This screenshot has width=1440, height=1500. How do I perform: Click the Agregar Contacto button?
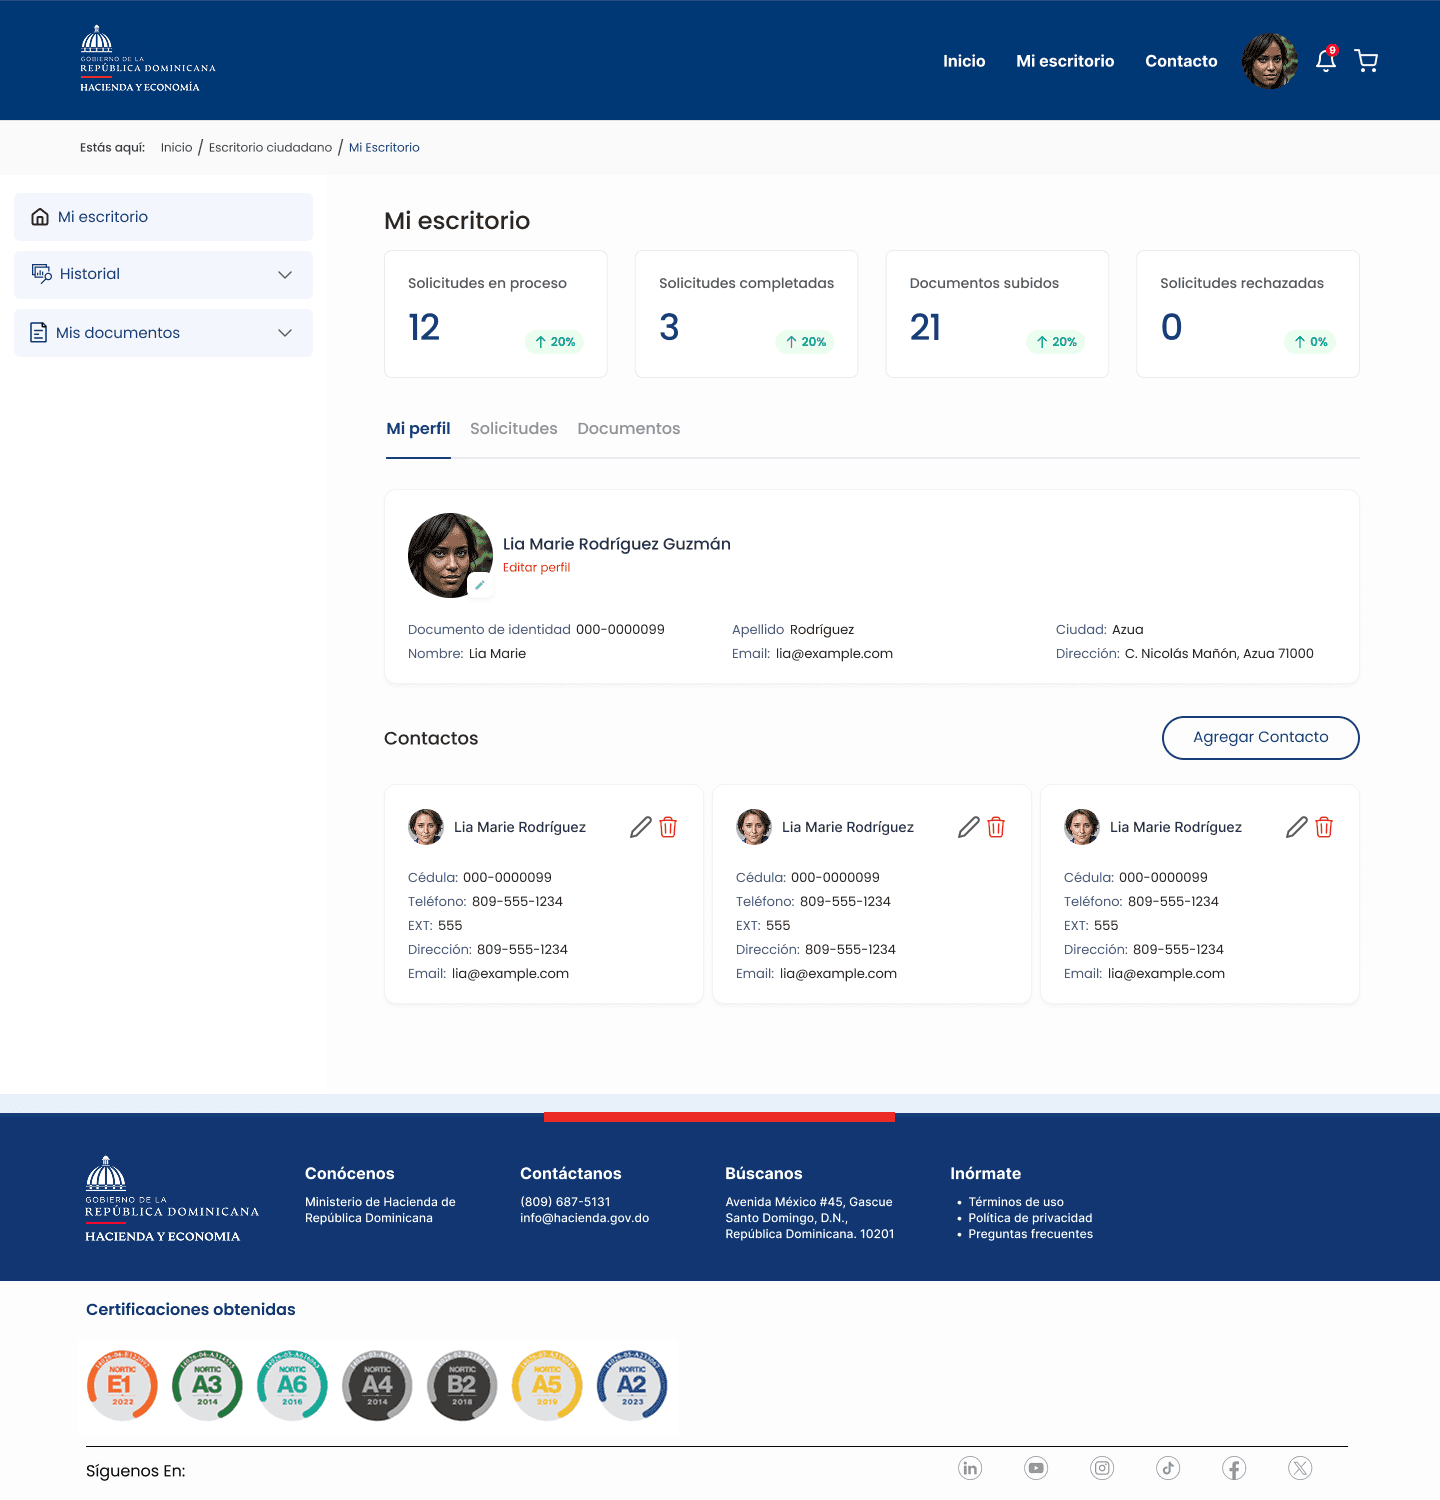[x=1260, y=738]
